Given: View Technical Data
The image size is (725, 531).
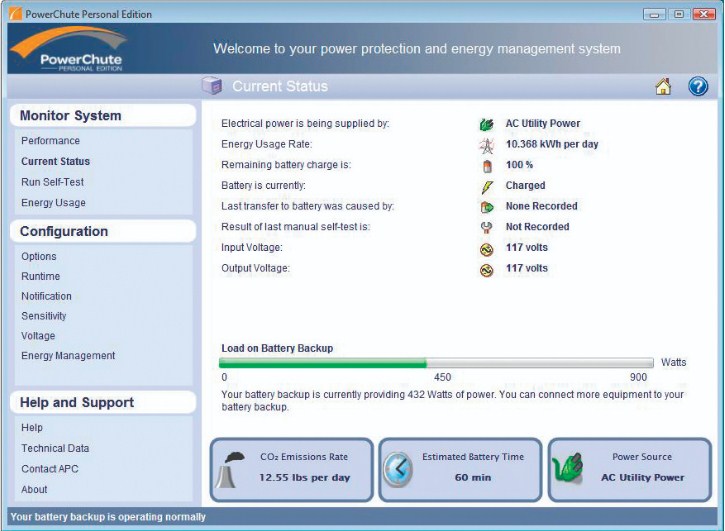Looking at the screenshot, I should click(55, 448).
